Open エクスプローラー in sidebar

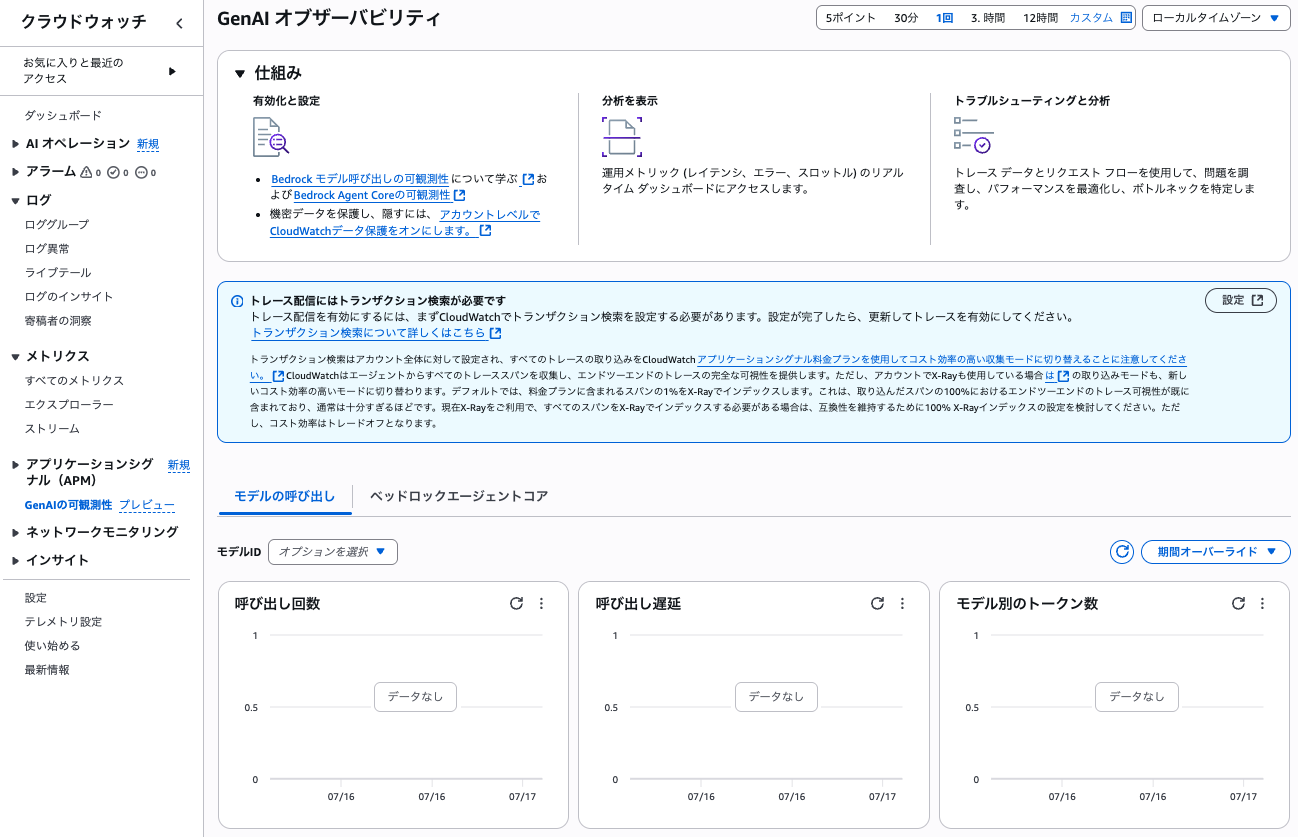[69, 405]
